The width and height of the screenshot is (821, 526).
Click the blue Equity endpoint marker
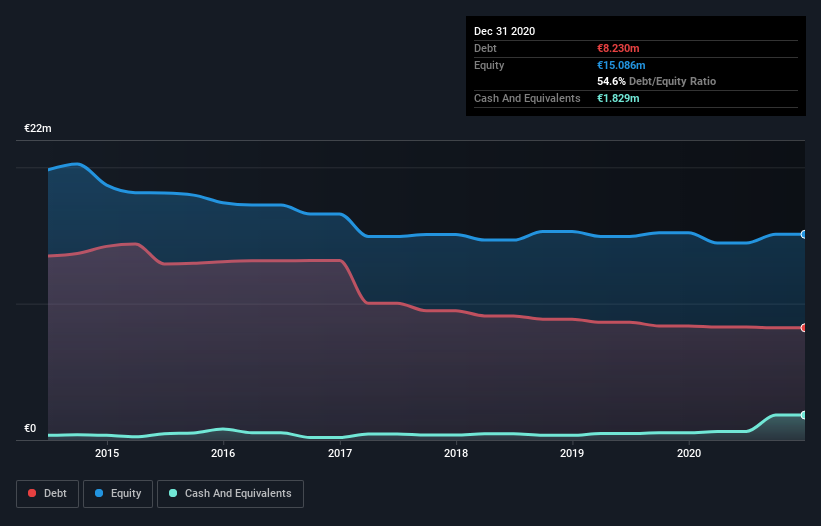(x=804, y=234)
